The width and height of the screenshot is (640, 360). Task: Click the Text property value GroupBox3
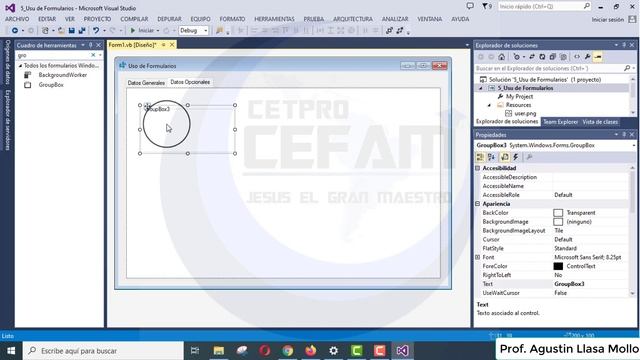click(569, 284)
